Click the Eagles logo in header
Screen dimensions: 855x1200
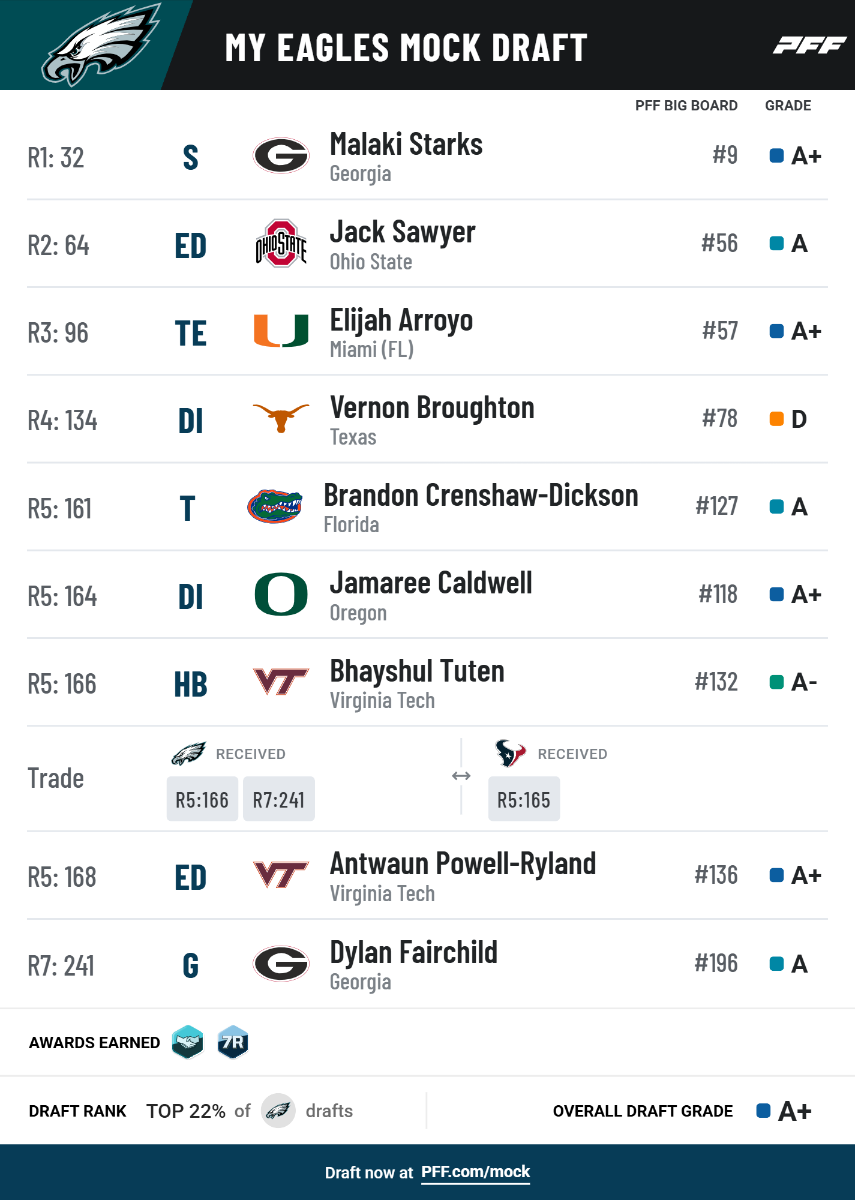(100, 45)
